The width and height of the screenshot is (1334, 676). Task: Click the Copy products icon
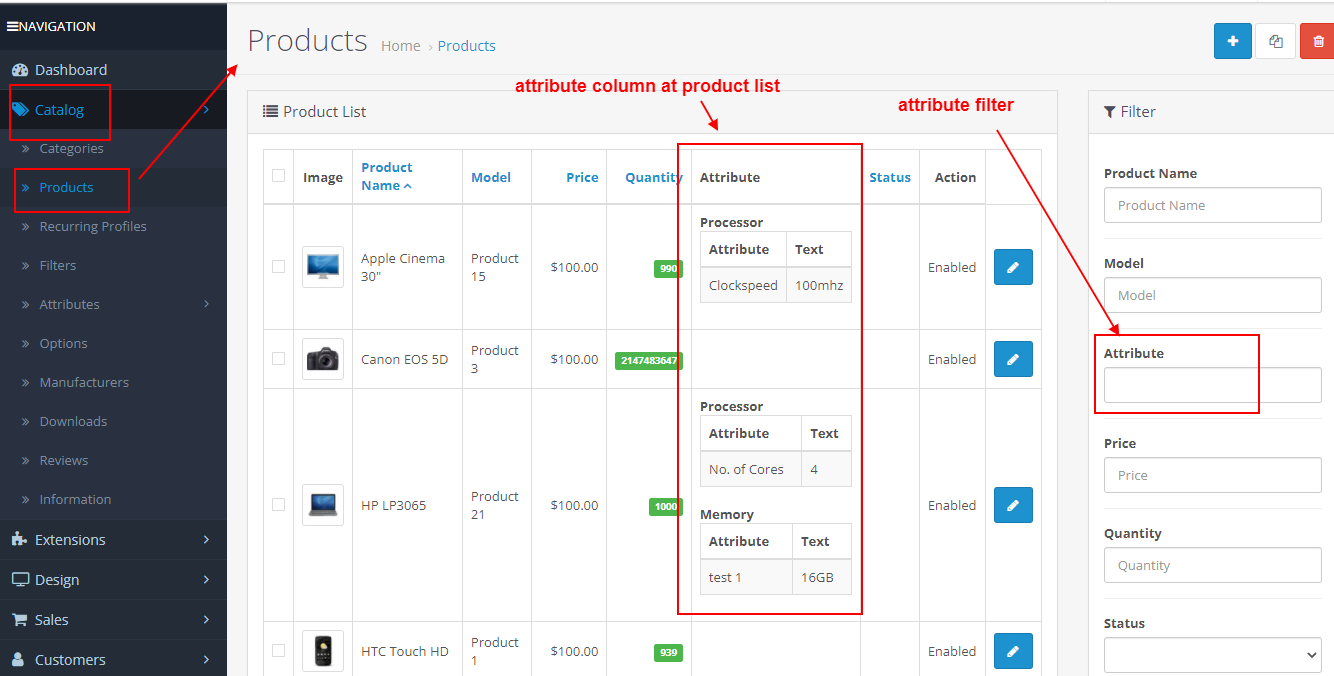coord(1275,41)
